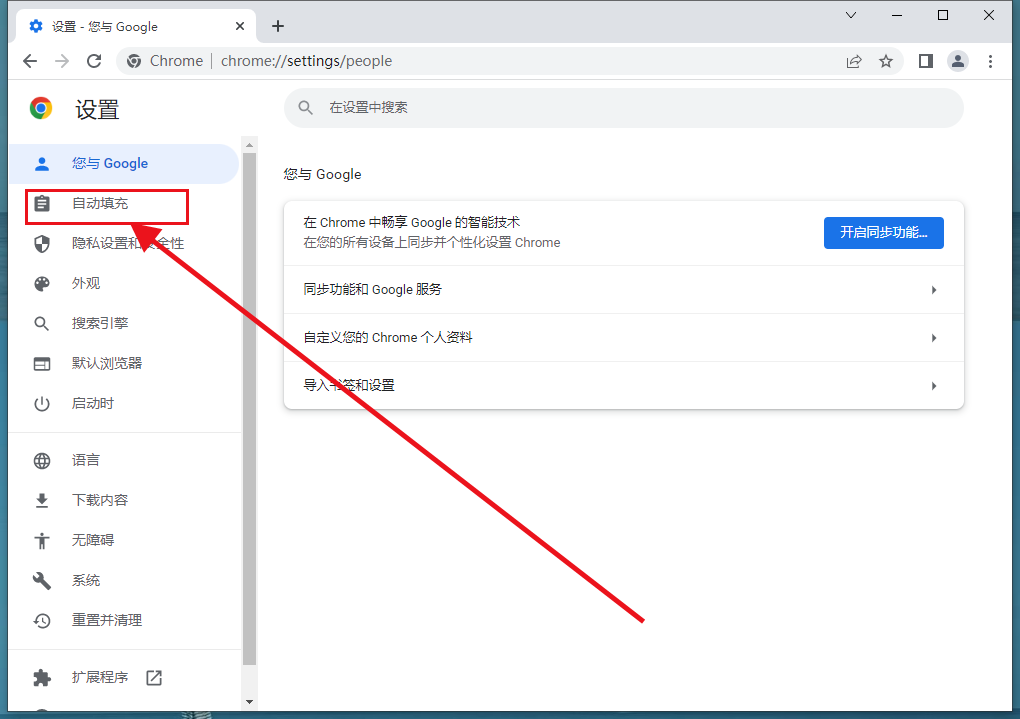Open the profile avatar menu

point(958,61)
